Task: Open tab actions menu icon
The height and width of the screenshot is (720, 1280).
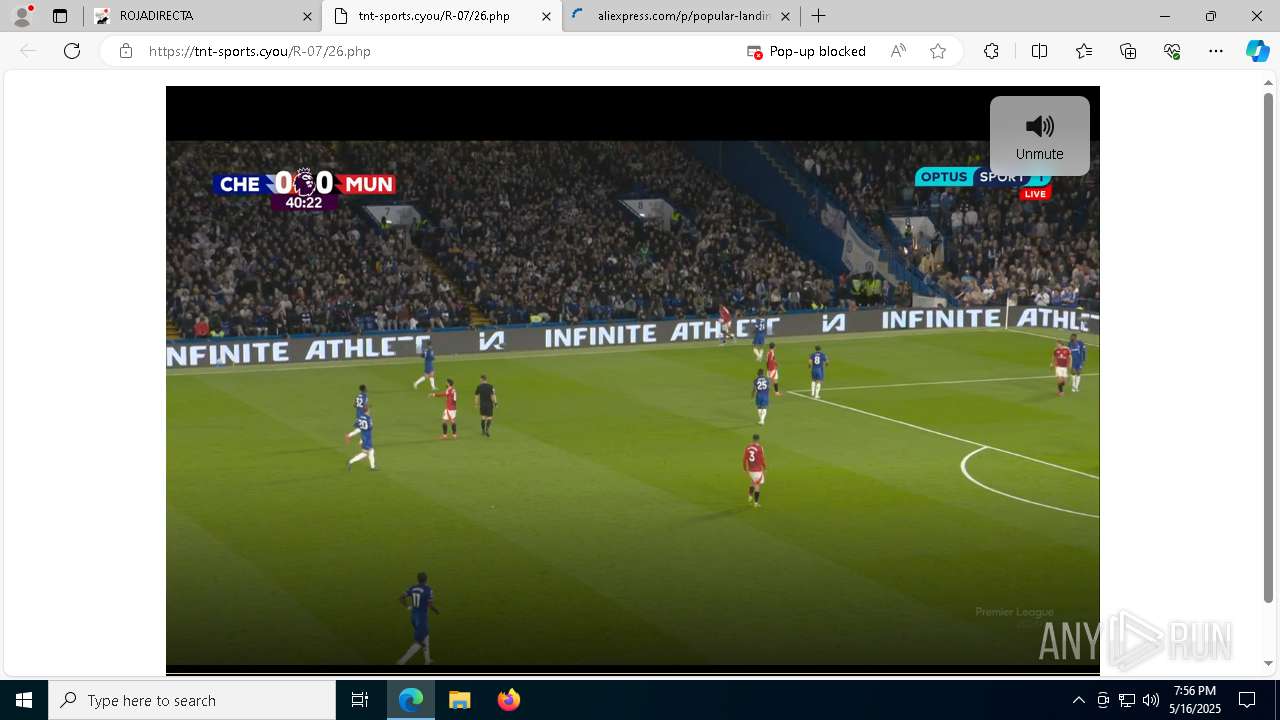Action: [x=60, y=16]
